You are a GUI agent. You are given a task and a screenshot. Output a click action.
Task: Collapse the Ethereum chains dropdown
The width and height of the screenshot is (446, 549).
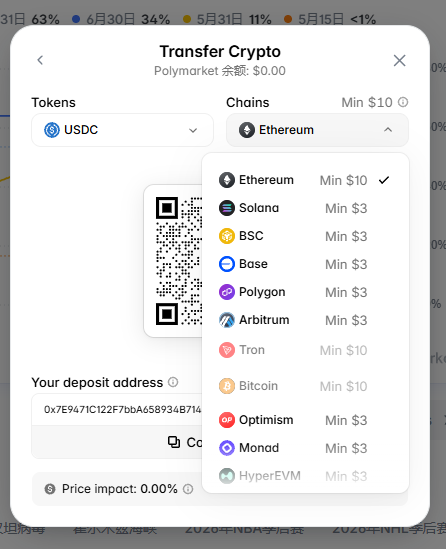[x=317, y=130]
